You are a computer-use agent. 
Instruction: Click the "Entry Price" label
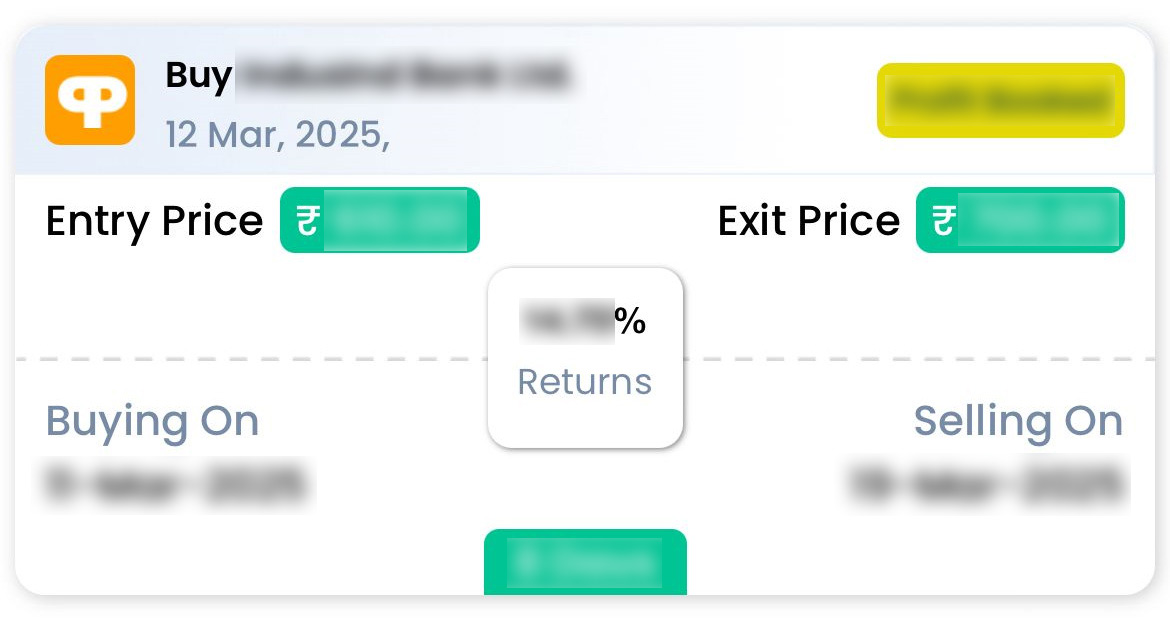[x=154, y=221]
